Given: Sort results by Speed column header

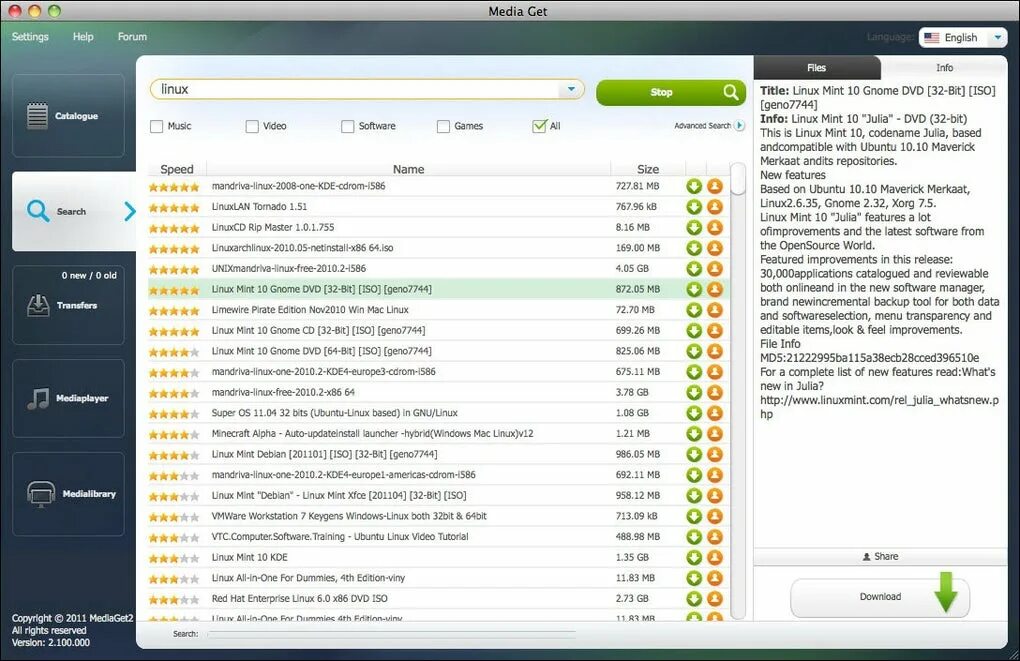Looking at the screenshot, I should [177, 169].
